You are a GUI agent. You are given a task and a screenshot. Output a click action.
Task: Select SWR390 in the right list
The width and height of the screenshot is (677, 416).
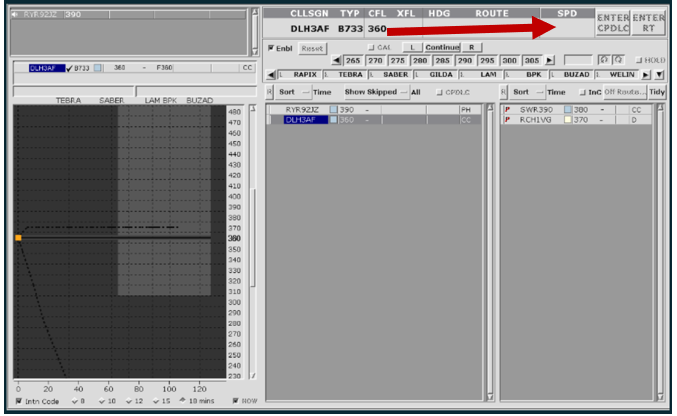pos(577,110)
